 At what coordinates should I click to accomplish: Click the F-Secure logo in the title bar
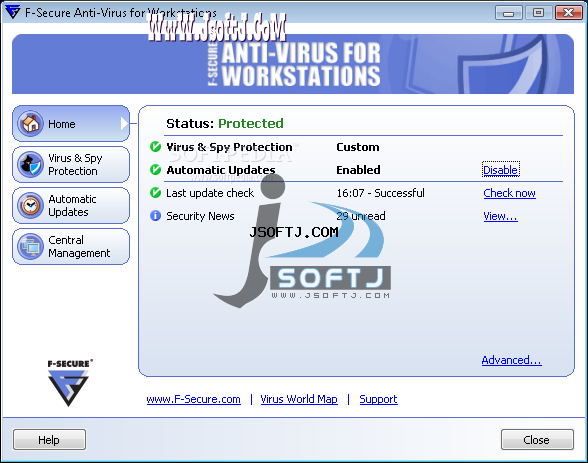[12, 12]
